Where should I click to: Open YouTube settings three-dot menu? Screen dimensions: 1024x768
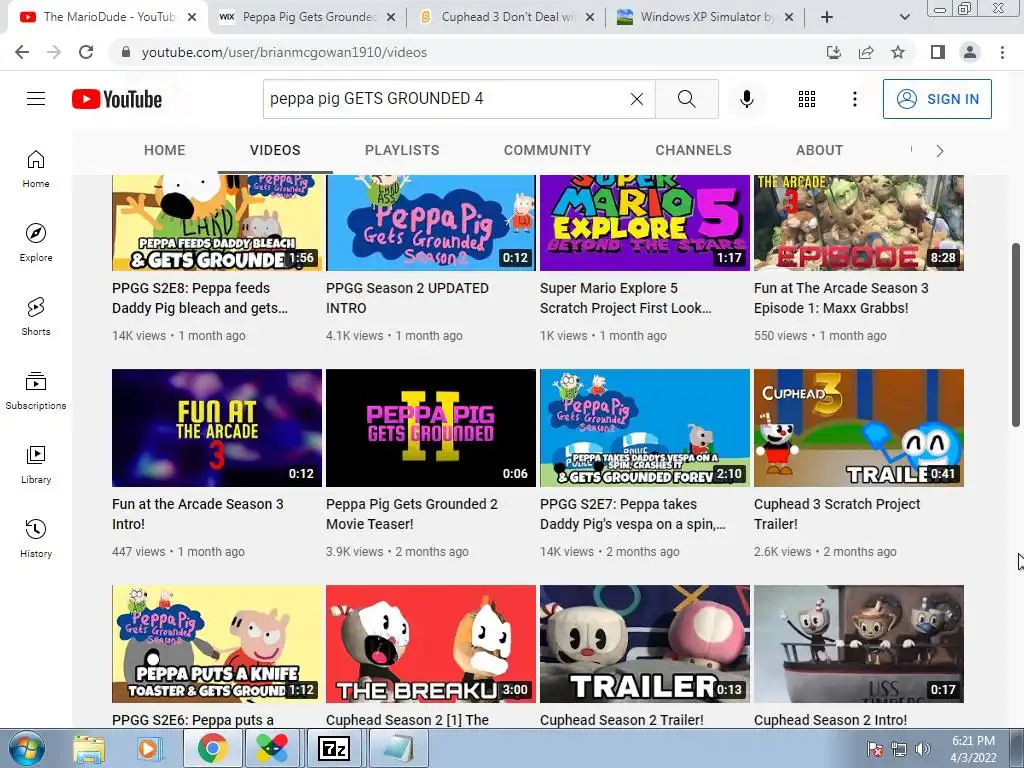coord(854,99)
